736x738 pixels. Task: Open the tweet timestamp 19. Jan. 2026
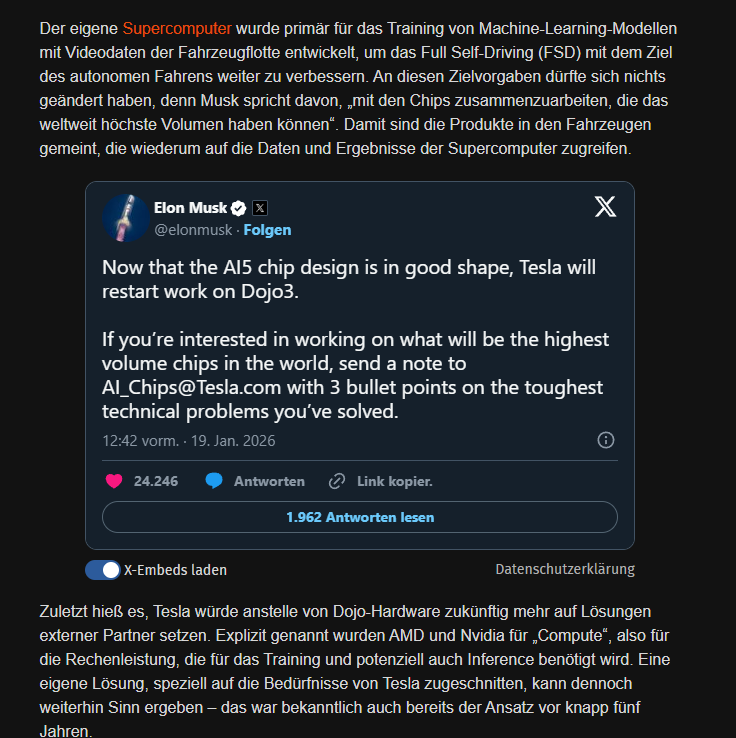[x=189, y=441]
